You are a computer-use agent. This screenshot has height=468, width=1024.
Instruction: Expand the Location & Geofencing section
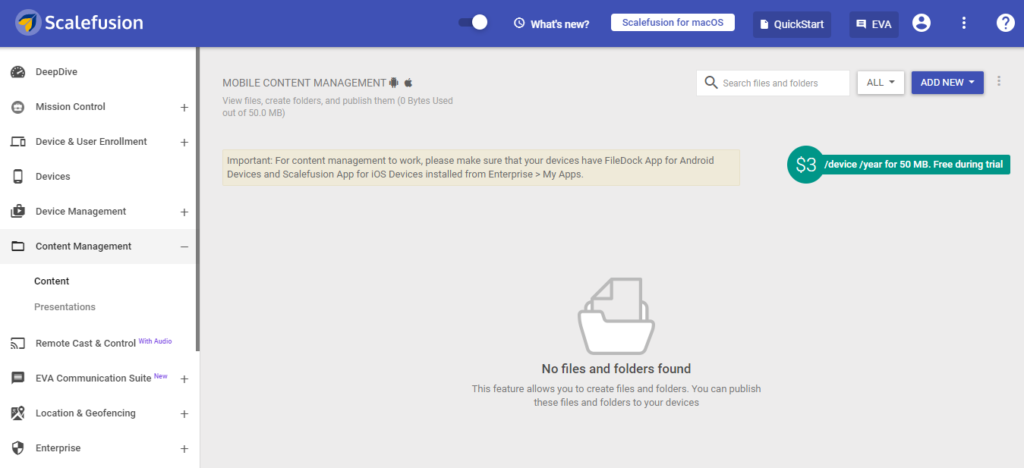(184, 414)
